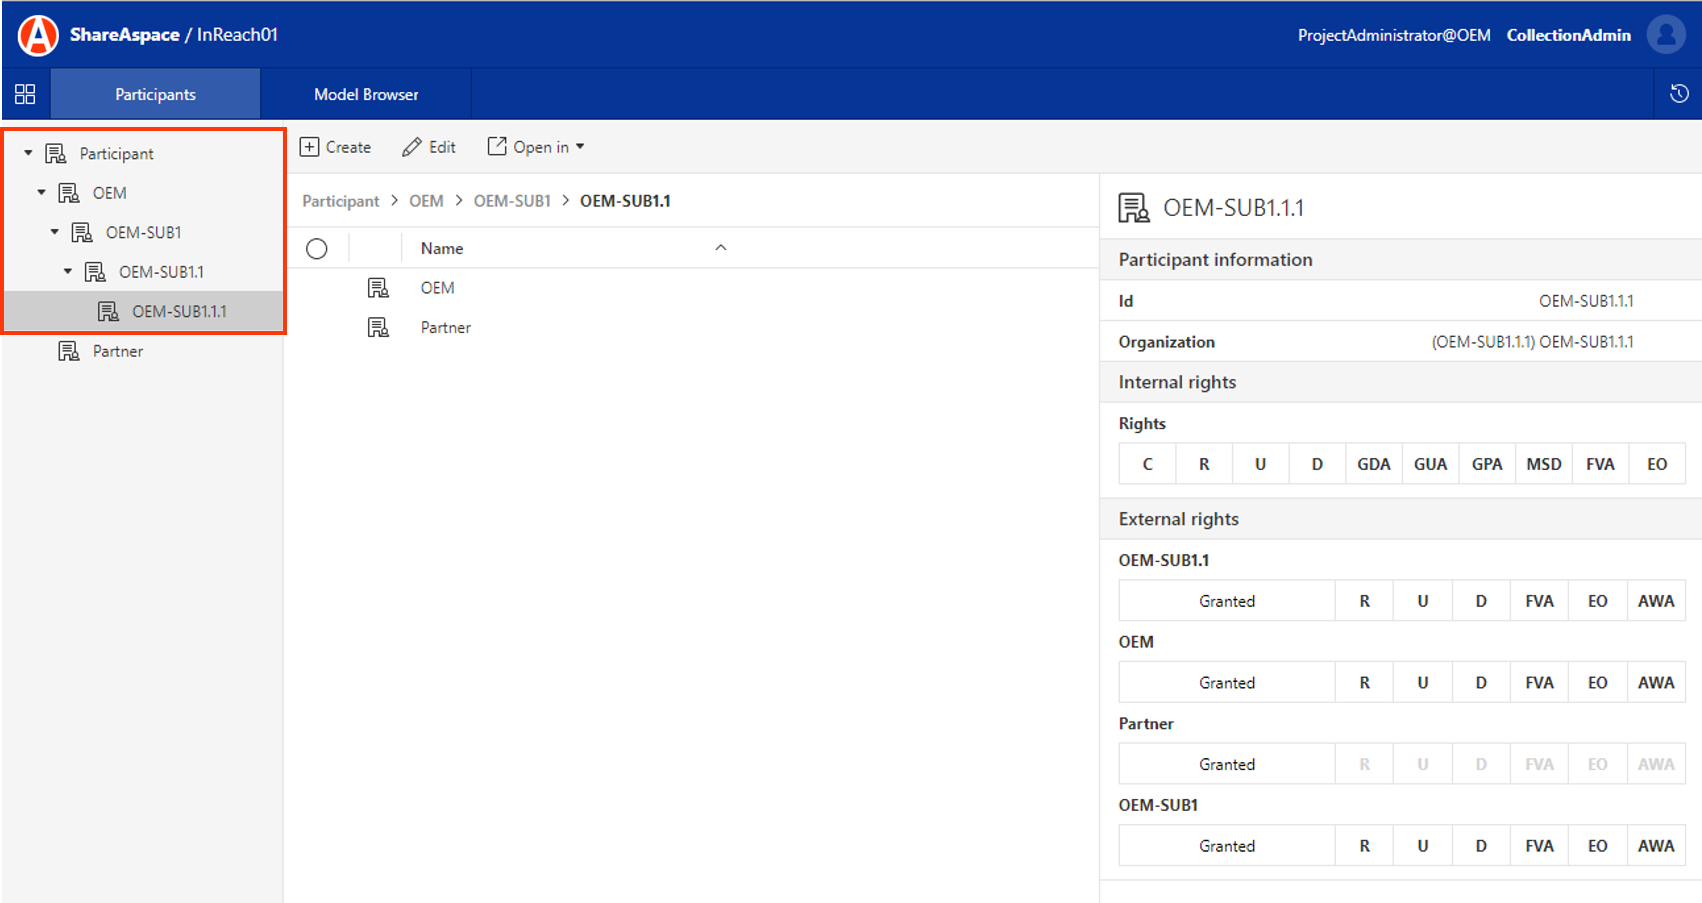Open the history clock icon

click(x=1679, y=94)
